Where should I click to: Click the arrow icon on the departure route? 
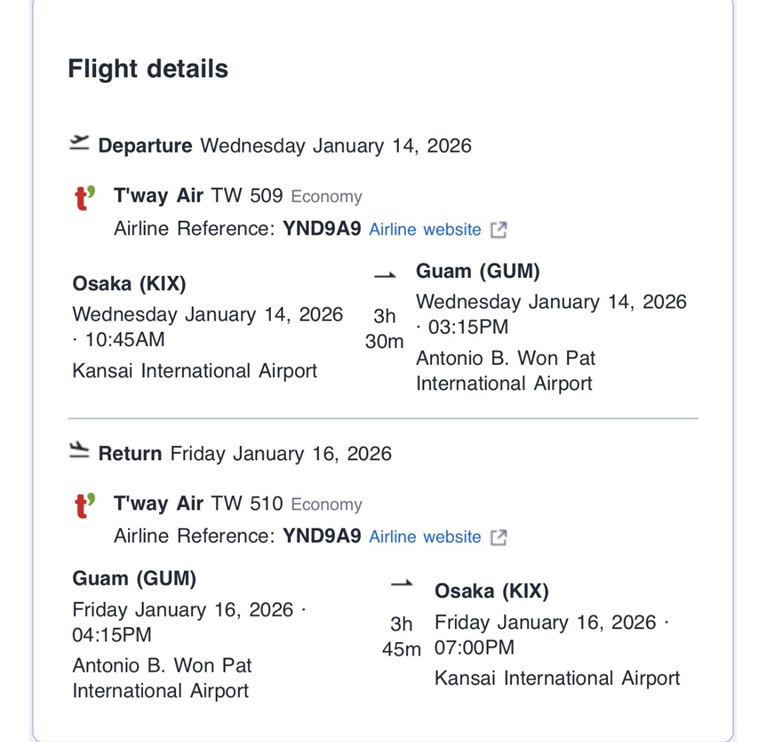click(385, 273)
